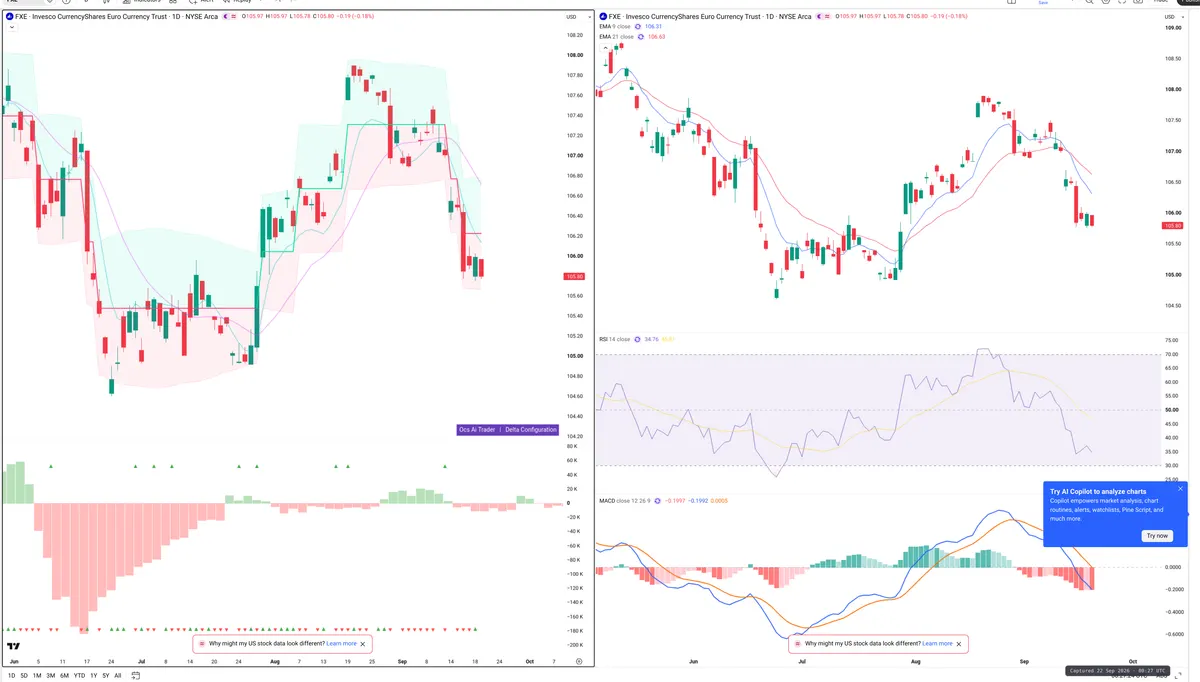The width and height of the screenshot is (1200, 682).
Task: Click the EMA 9 status icon
Action: click(x=640, y=27)
